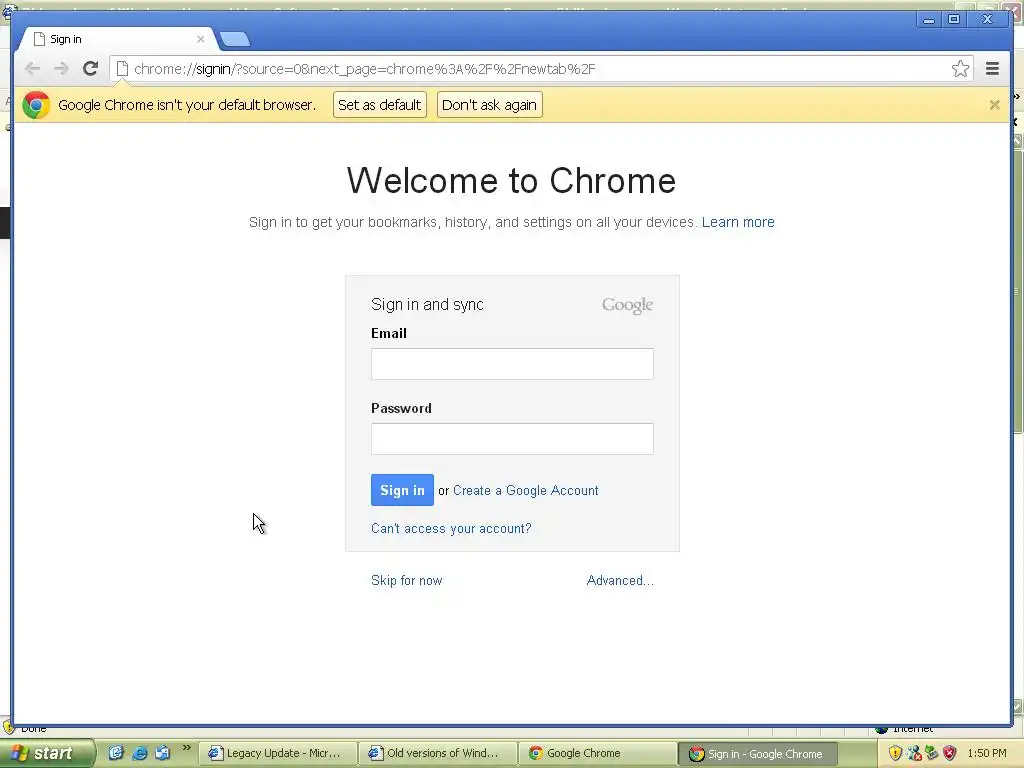This screenshot has height=768, width=1024.
Task: Click the yellow security shield tray icon
Action: point(895,753)
